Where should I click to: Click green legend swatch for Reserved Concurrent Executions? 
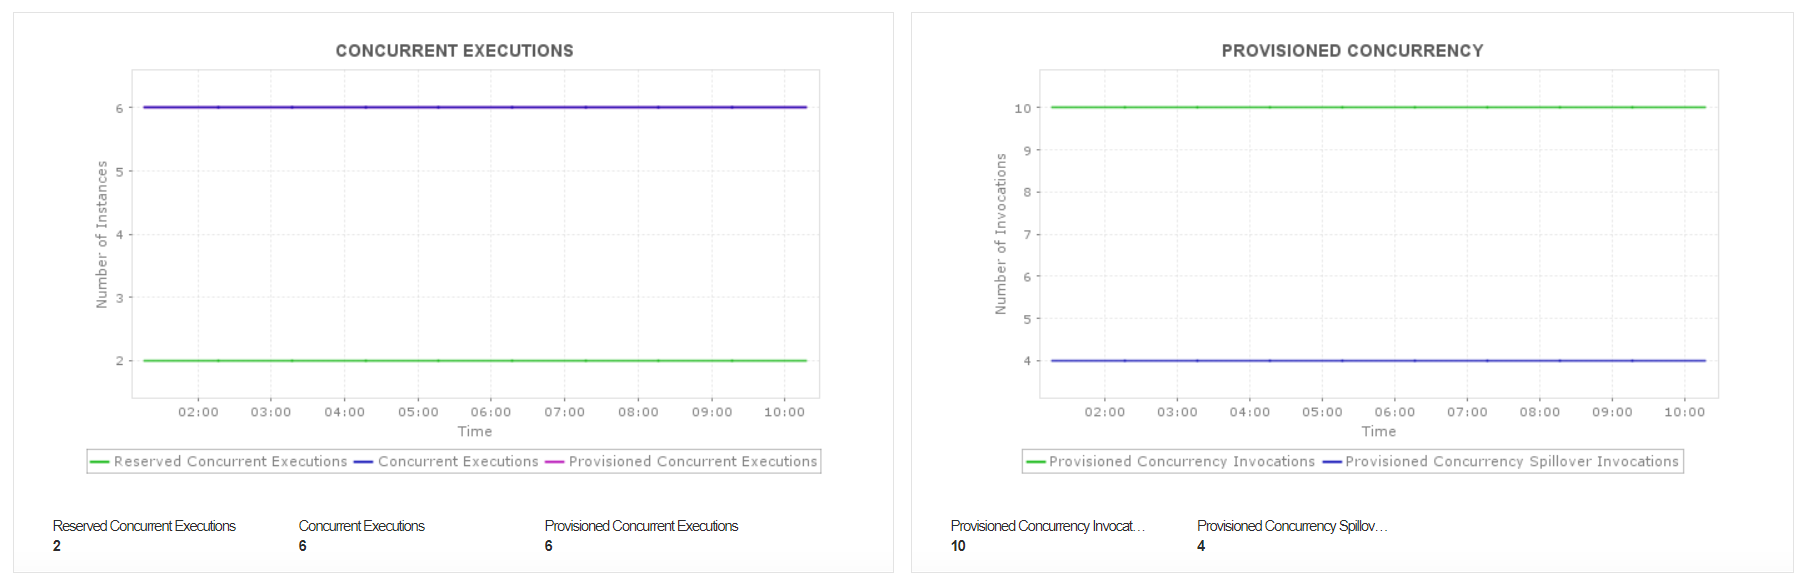99,462
